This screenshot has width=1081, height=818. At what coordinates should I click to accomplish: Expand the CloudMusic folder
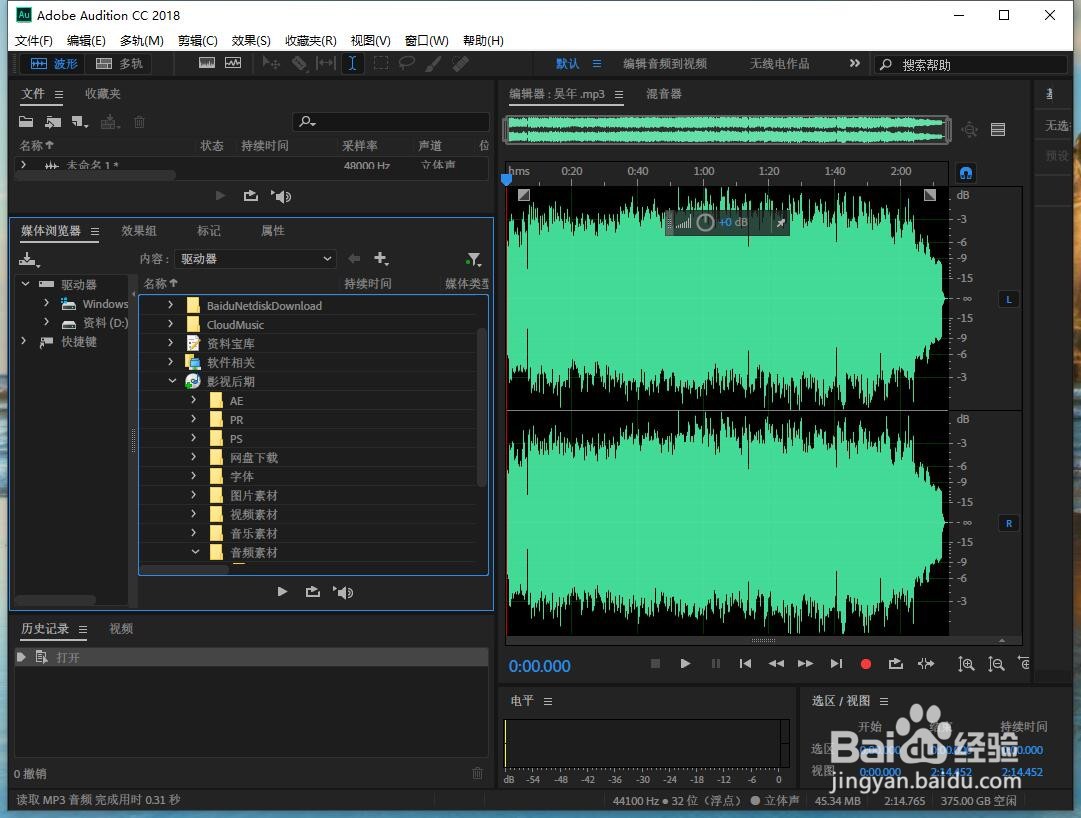pyautogui.click(x=170, y=324)
